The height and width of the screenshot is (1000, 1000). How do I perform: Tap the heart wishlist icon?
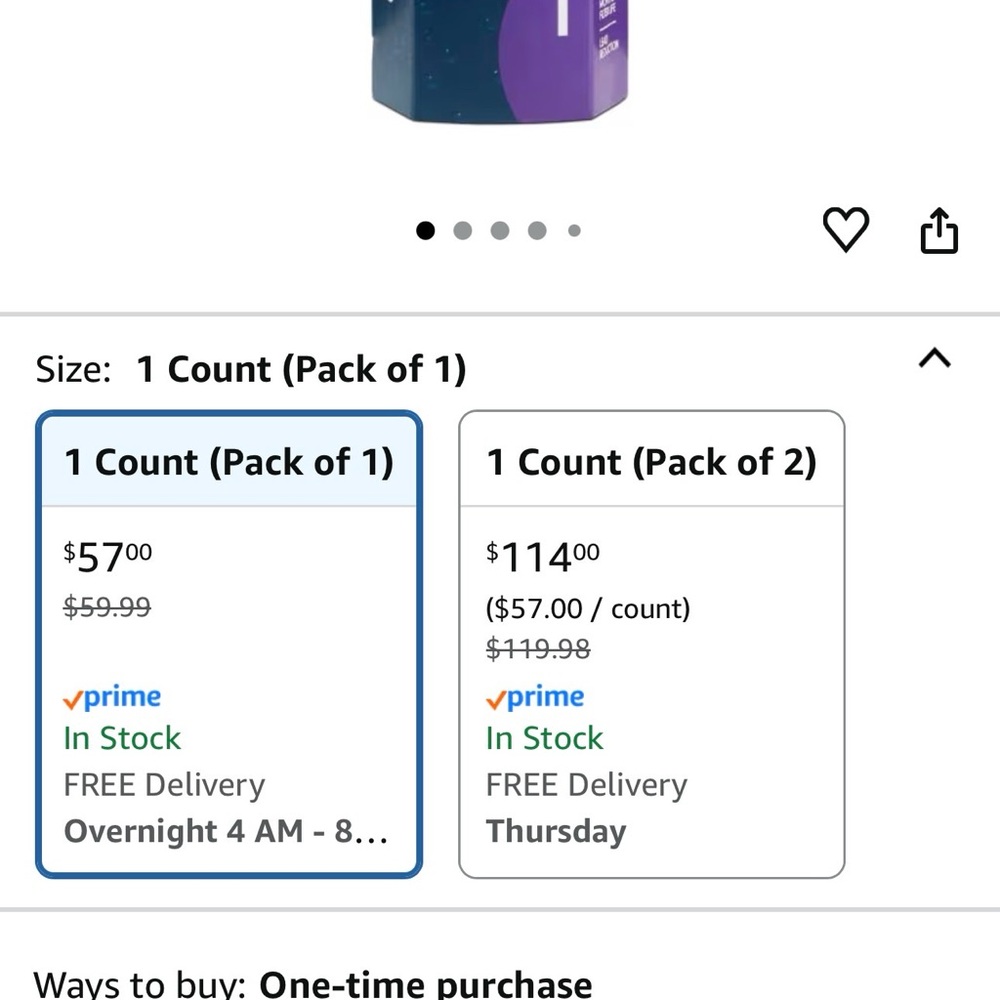coord(846,229)
